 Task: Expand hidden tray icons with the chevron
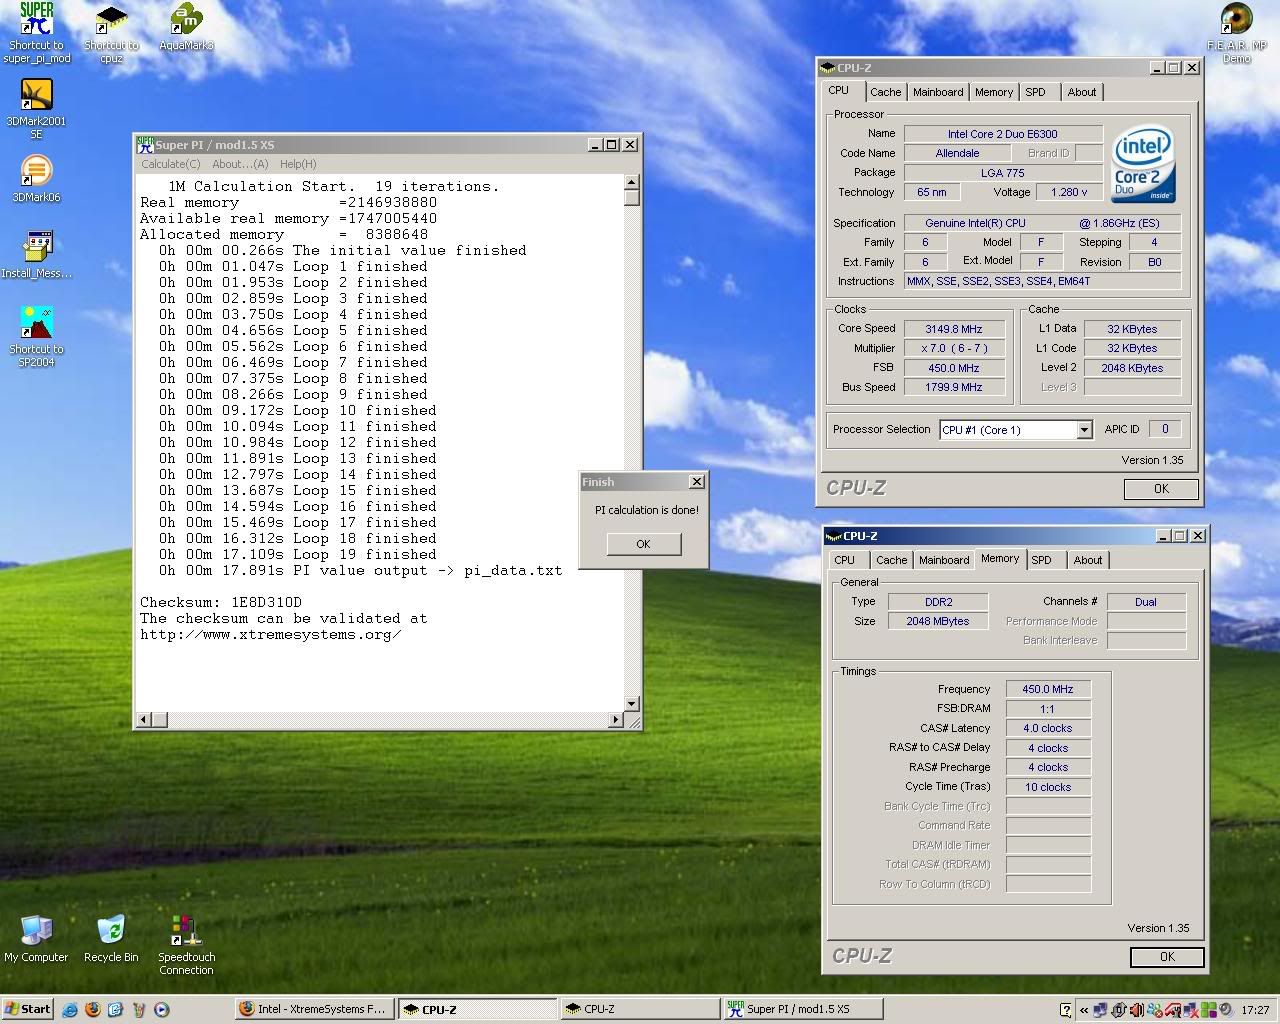(x=1083, y=1010)
